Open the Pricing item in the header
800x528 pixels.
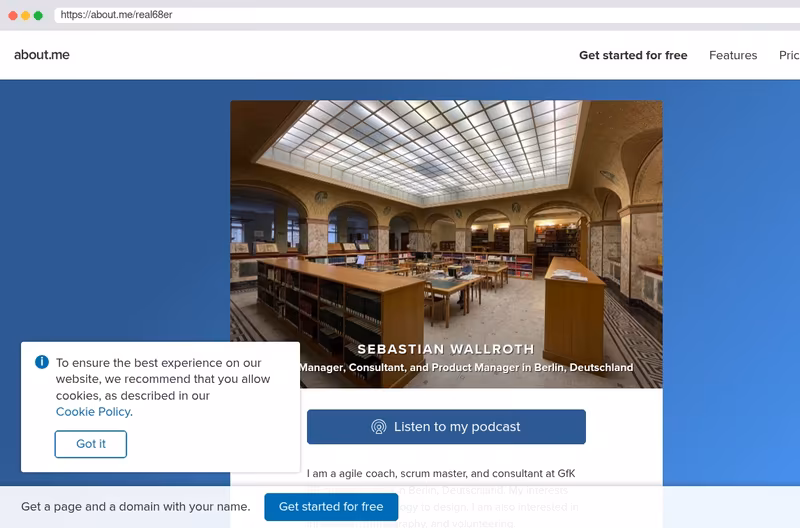coord(789,55)
